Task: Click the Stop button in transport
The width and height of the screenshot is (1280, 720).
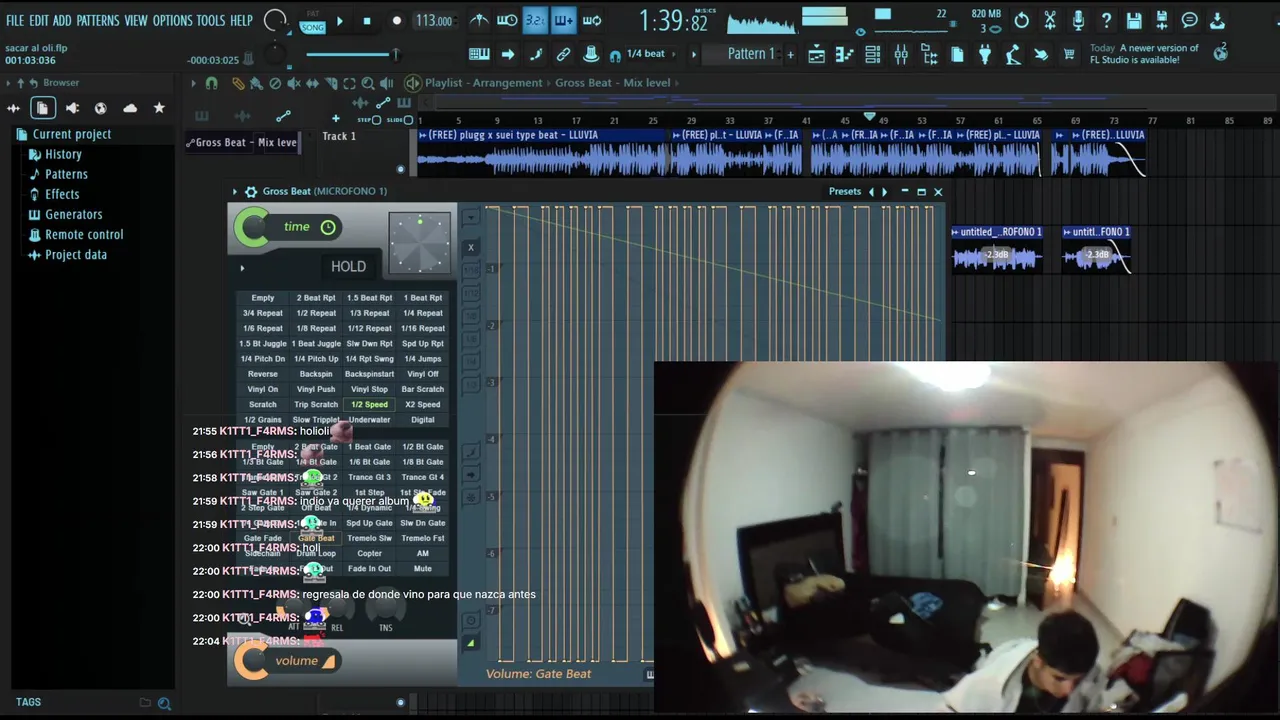Action: click(367, 21)
